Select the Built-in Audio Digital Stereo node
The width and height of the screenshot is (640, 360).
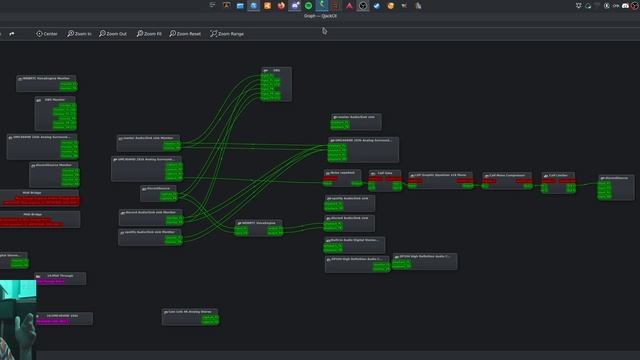354,244
